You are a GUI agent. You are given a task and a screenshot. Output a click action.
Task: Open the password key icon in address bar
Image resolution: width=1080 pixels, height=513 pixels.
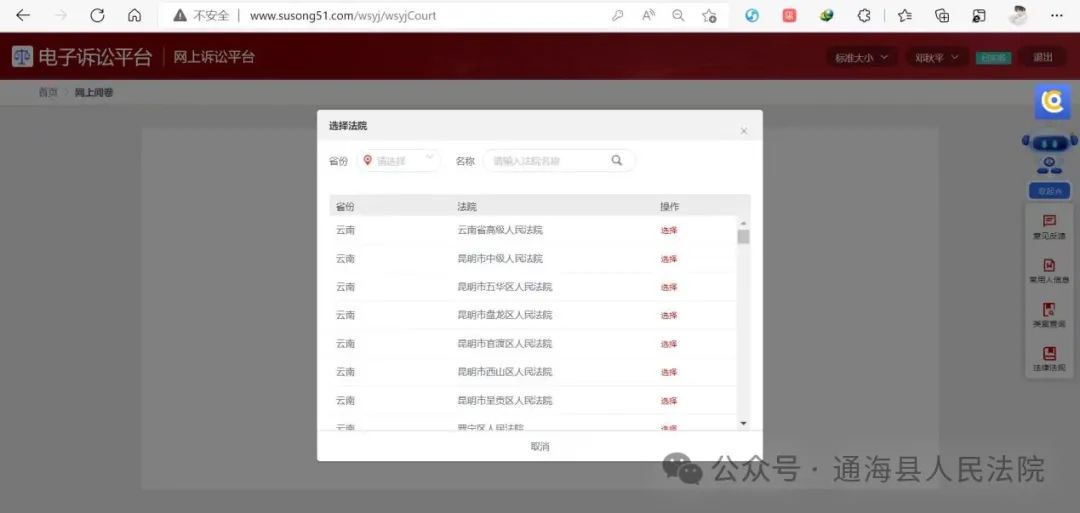click(x=617, y=15)
